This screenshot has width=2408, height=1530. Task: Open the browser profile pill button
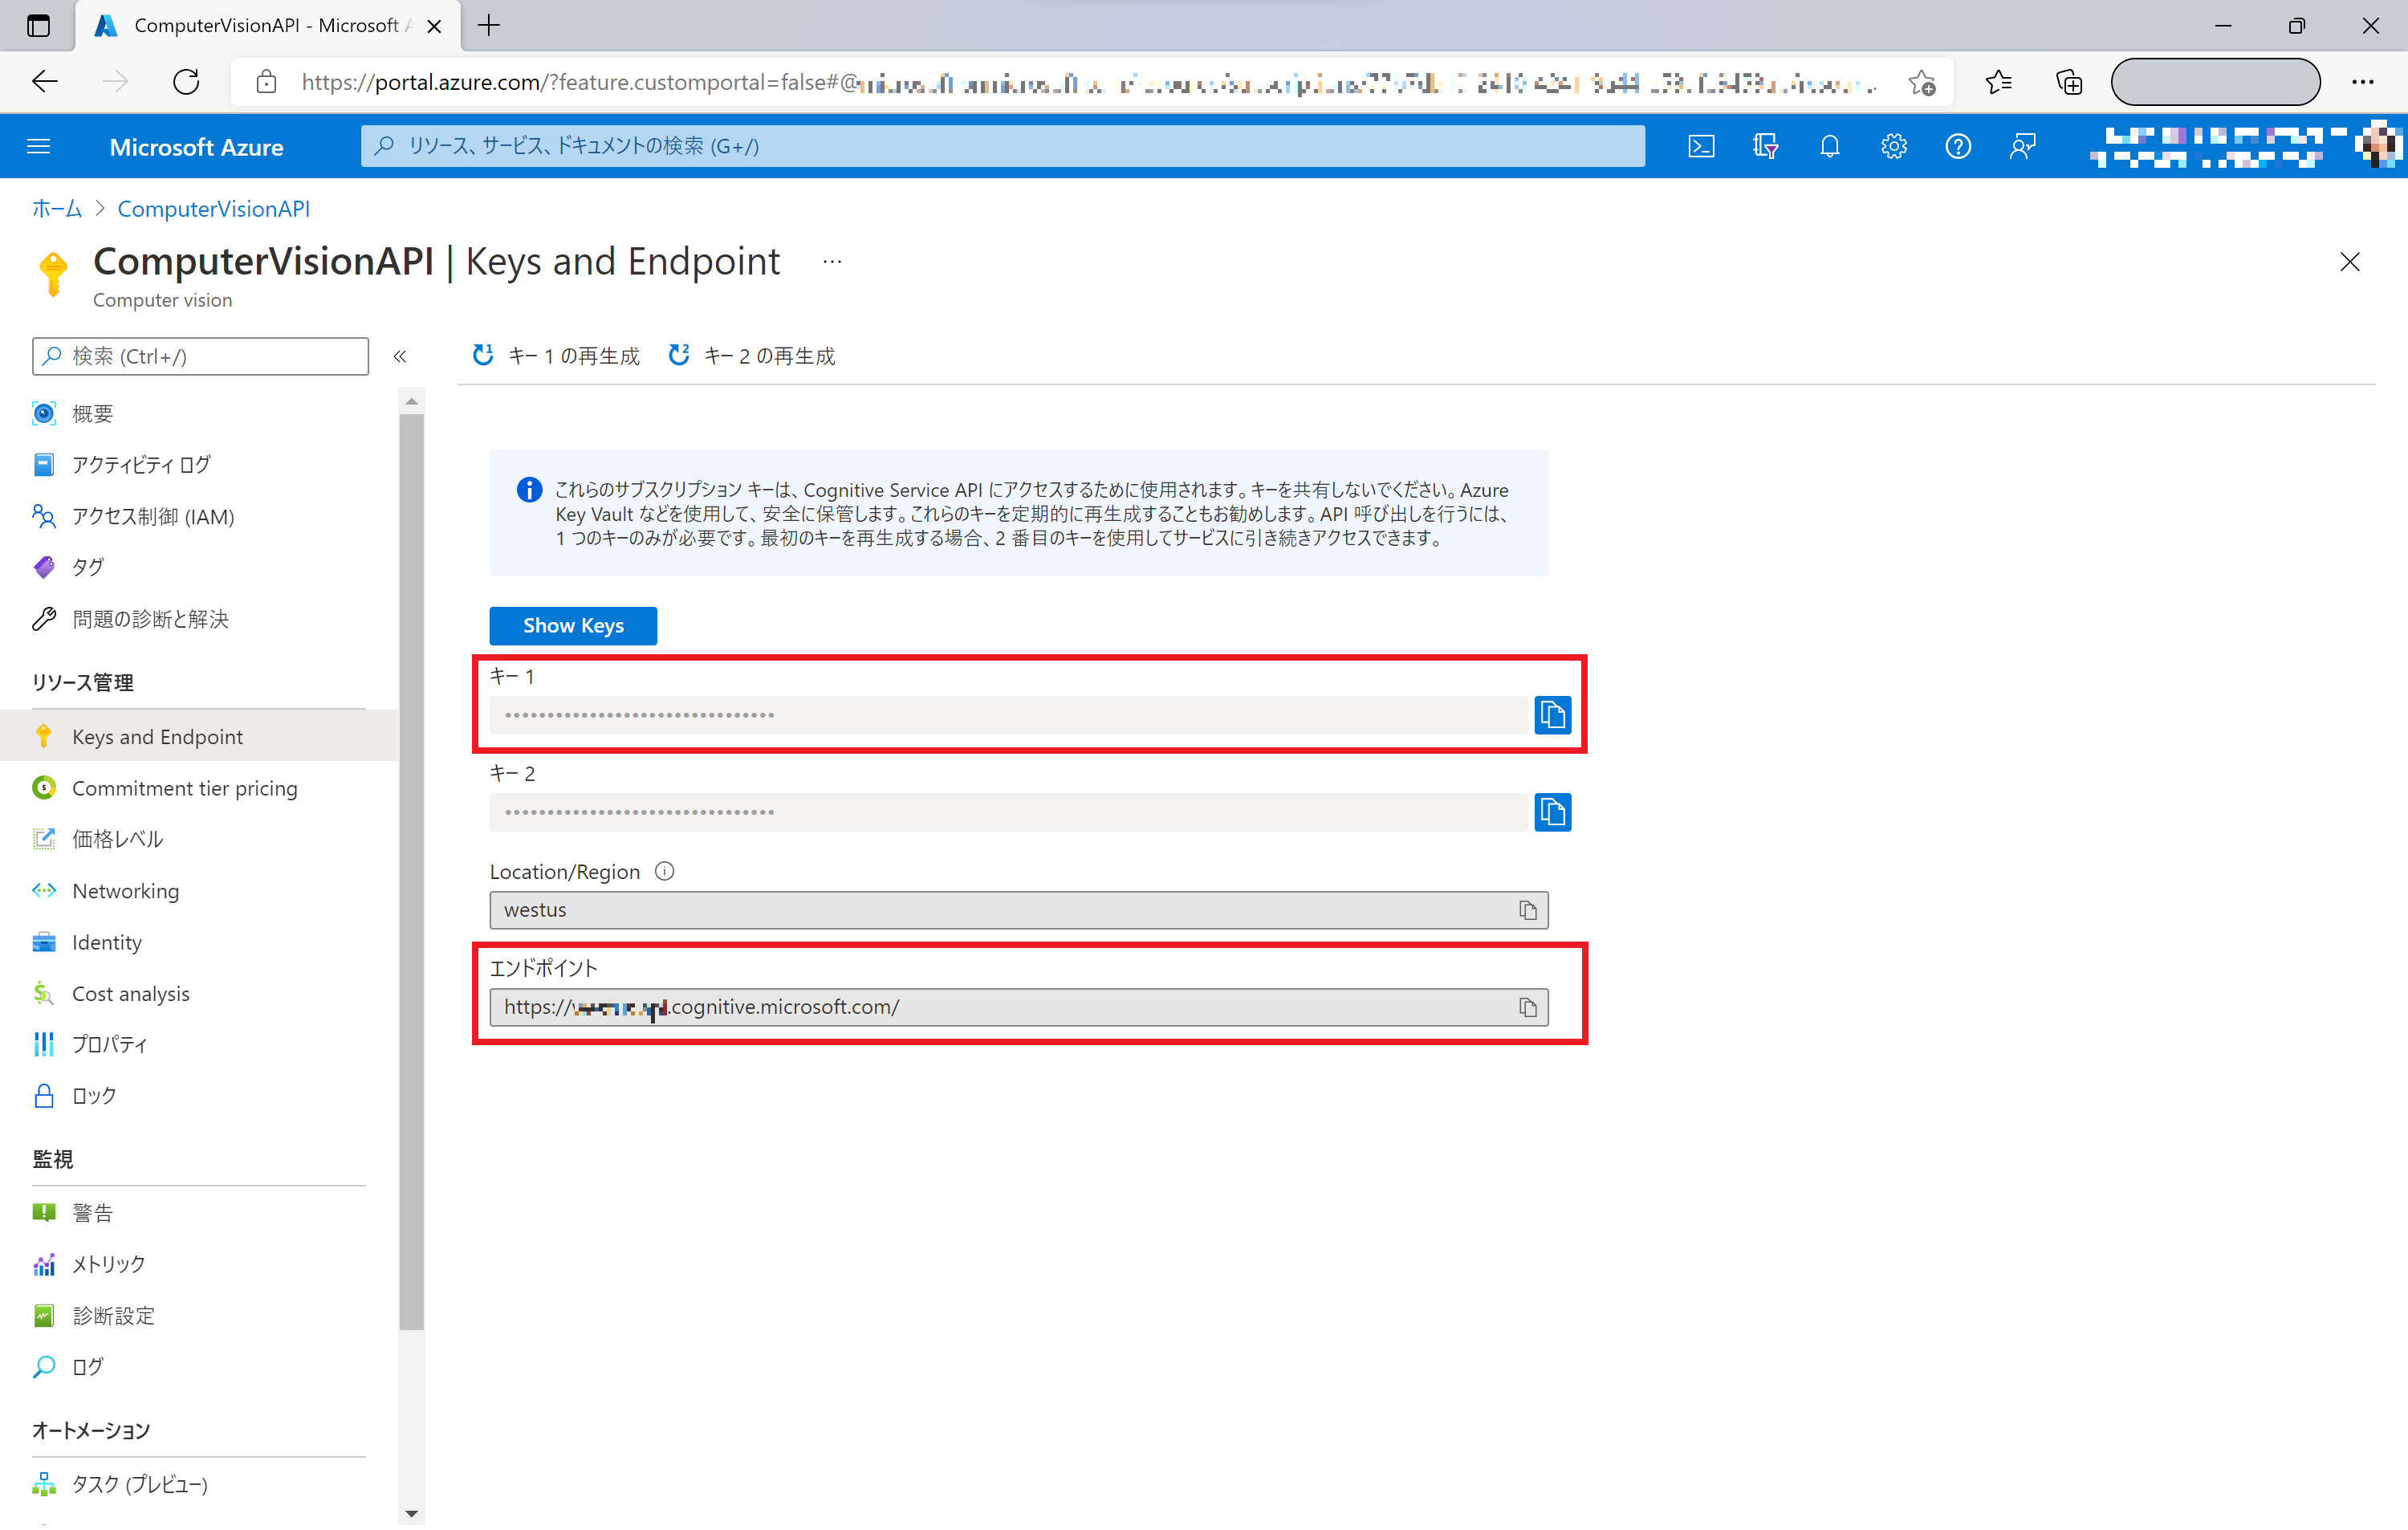[2215, 82]
